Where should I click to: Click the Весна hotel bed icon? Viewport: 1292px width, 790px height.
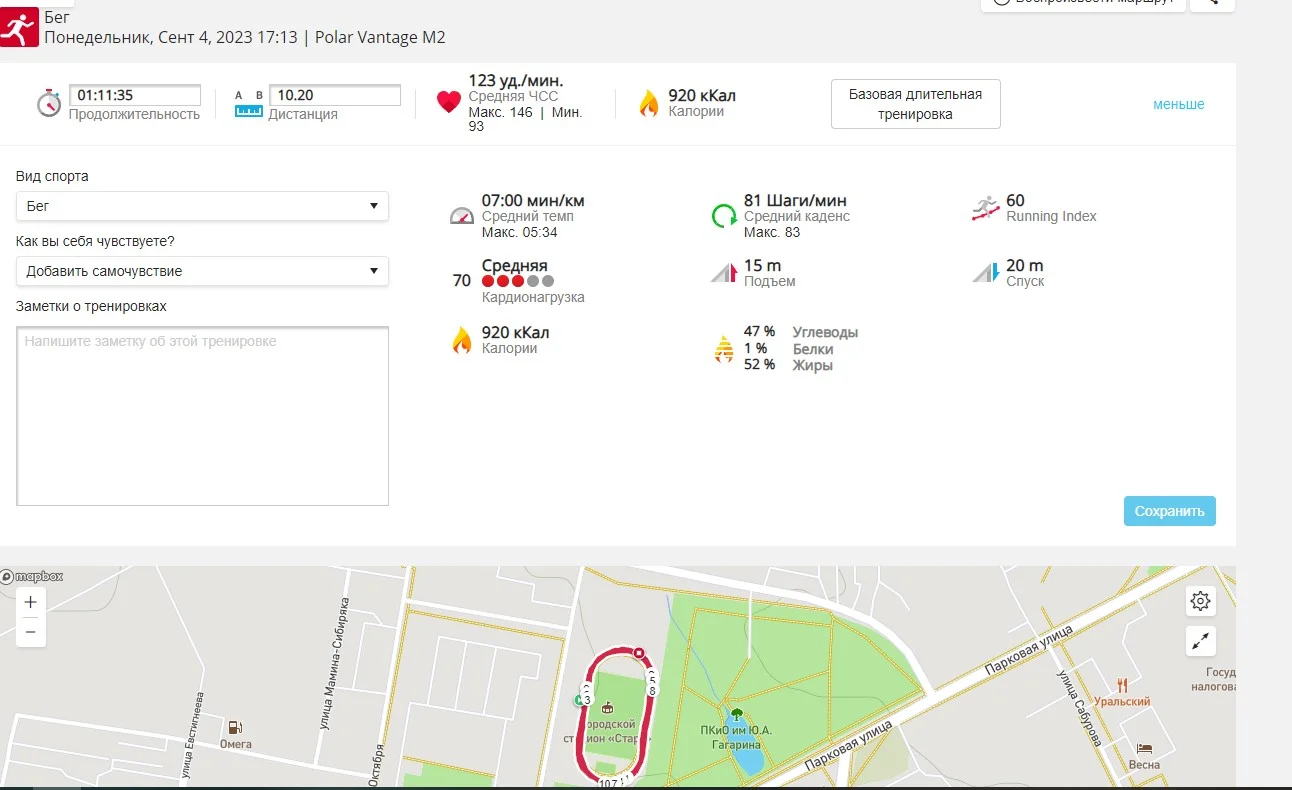tap(1145, 748)
